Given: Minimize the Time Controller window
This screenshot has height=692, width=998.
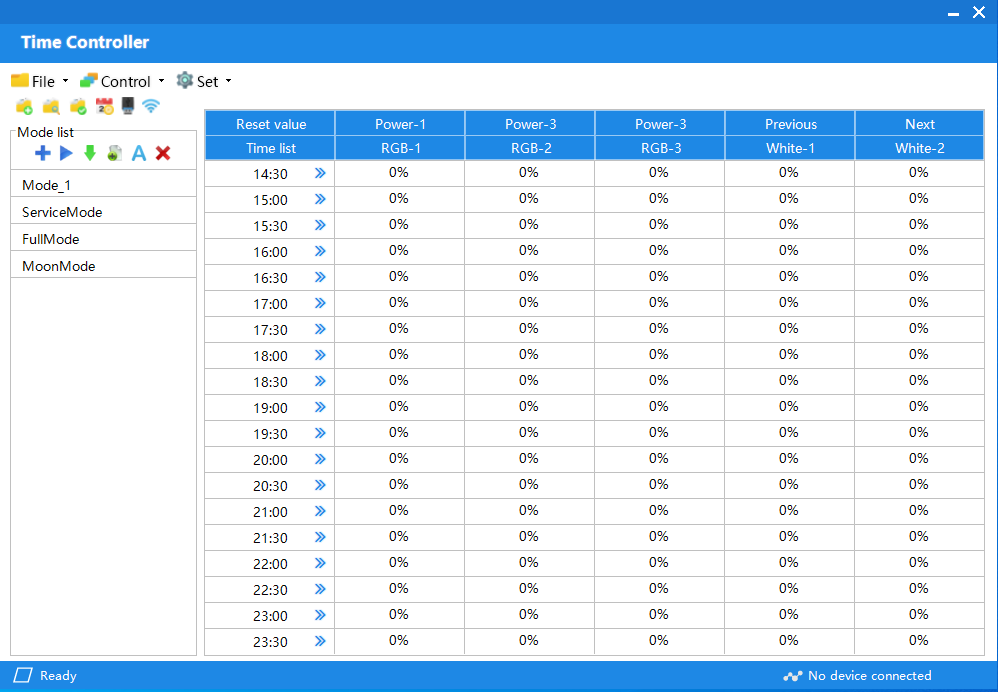Looking at the screenshot, I should [x=953, y=13].
